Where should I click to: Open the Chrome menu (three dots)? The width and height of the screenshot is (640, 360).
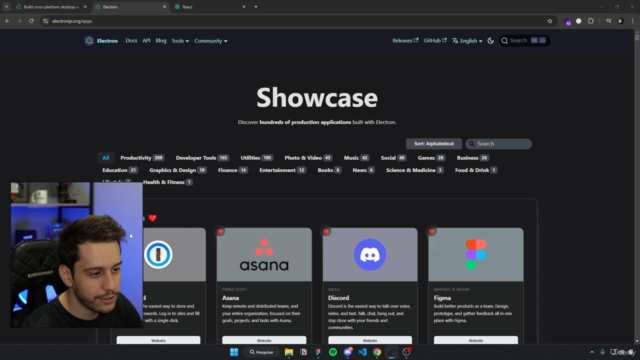point(632,21)
